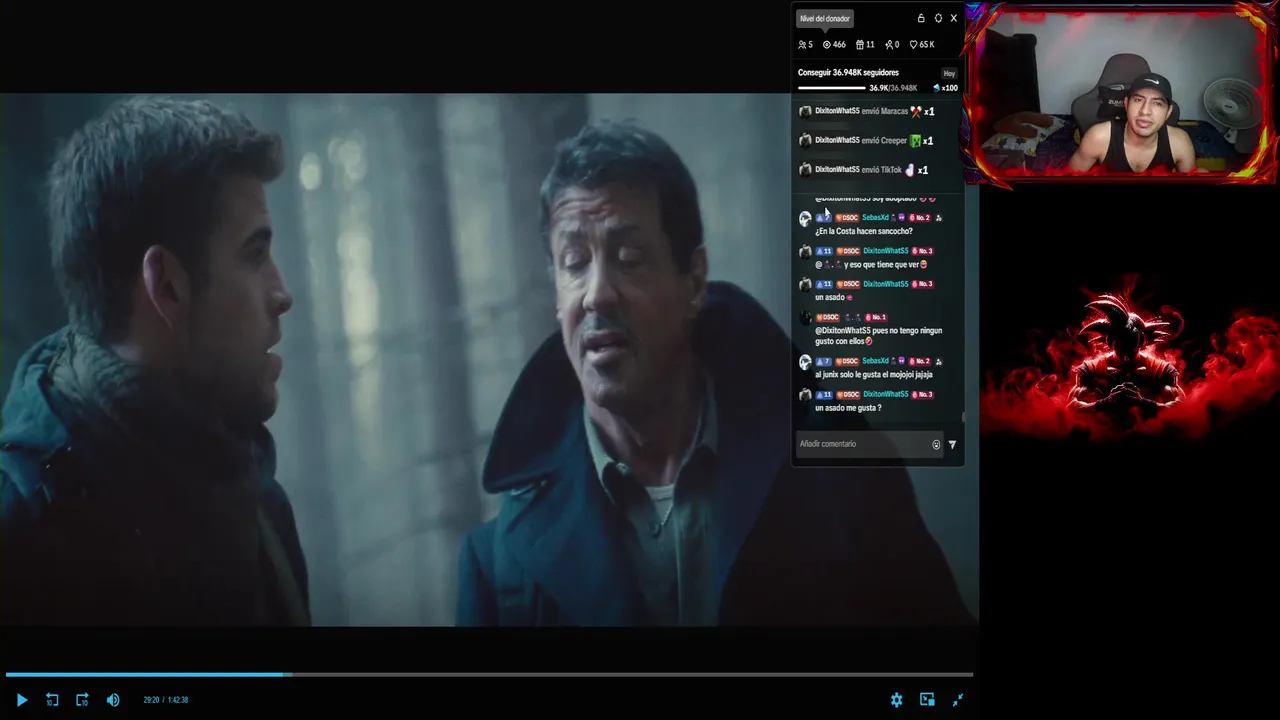Click the Hoy badge on follower goal

[x=949, y=73]
